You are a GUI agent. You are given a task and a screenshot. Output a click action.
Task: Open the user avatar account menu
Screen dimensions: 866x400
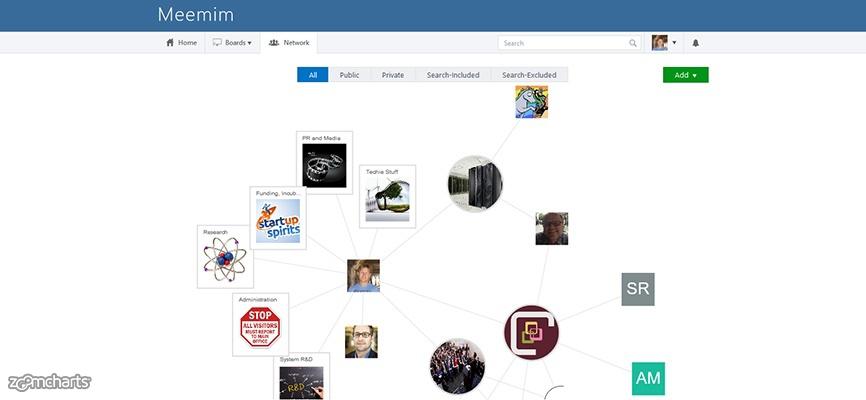664,43
